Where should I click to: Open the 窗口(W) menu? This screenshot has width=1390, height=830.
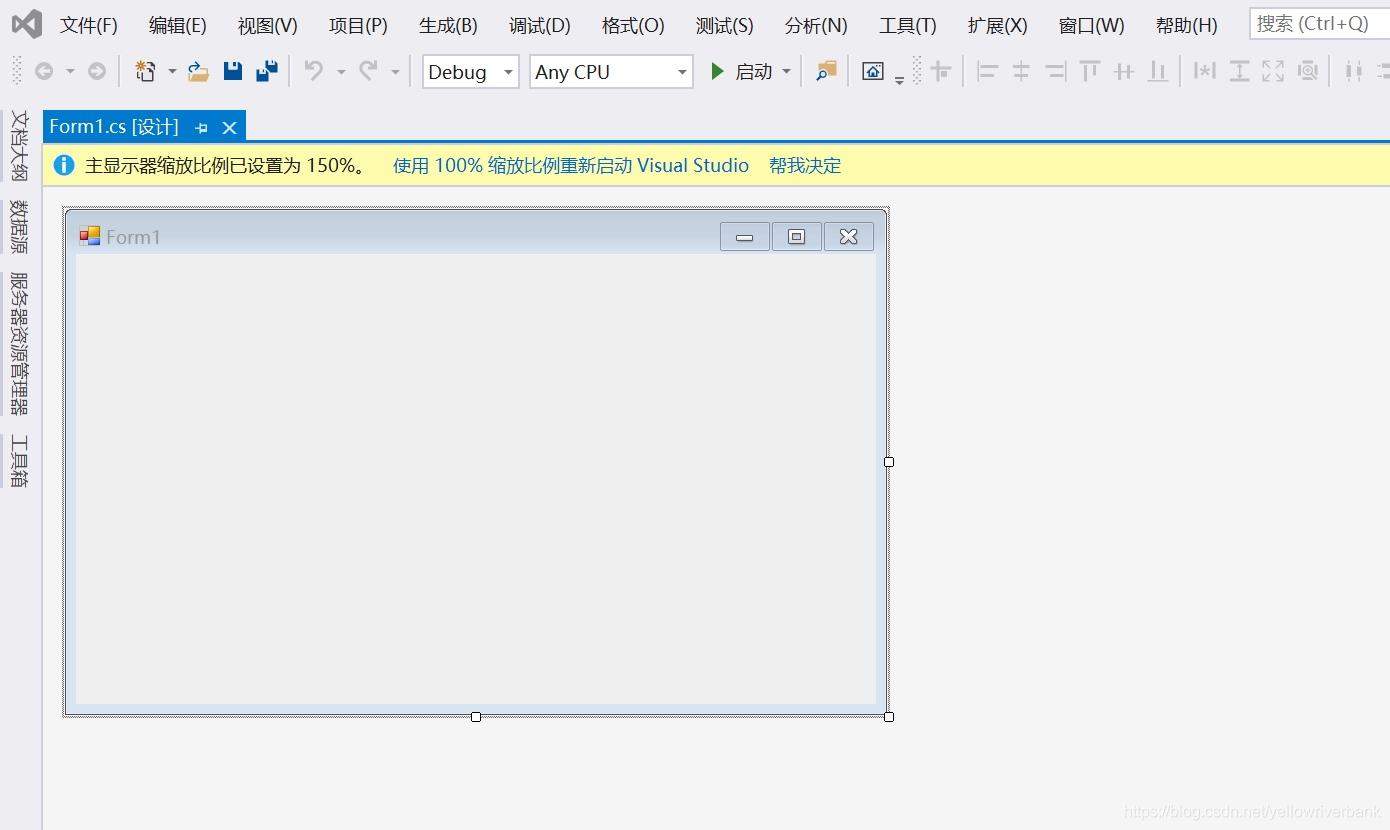point(1091,25)
